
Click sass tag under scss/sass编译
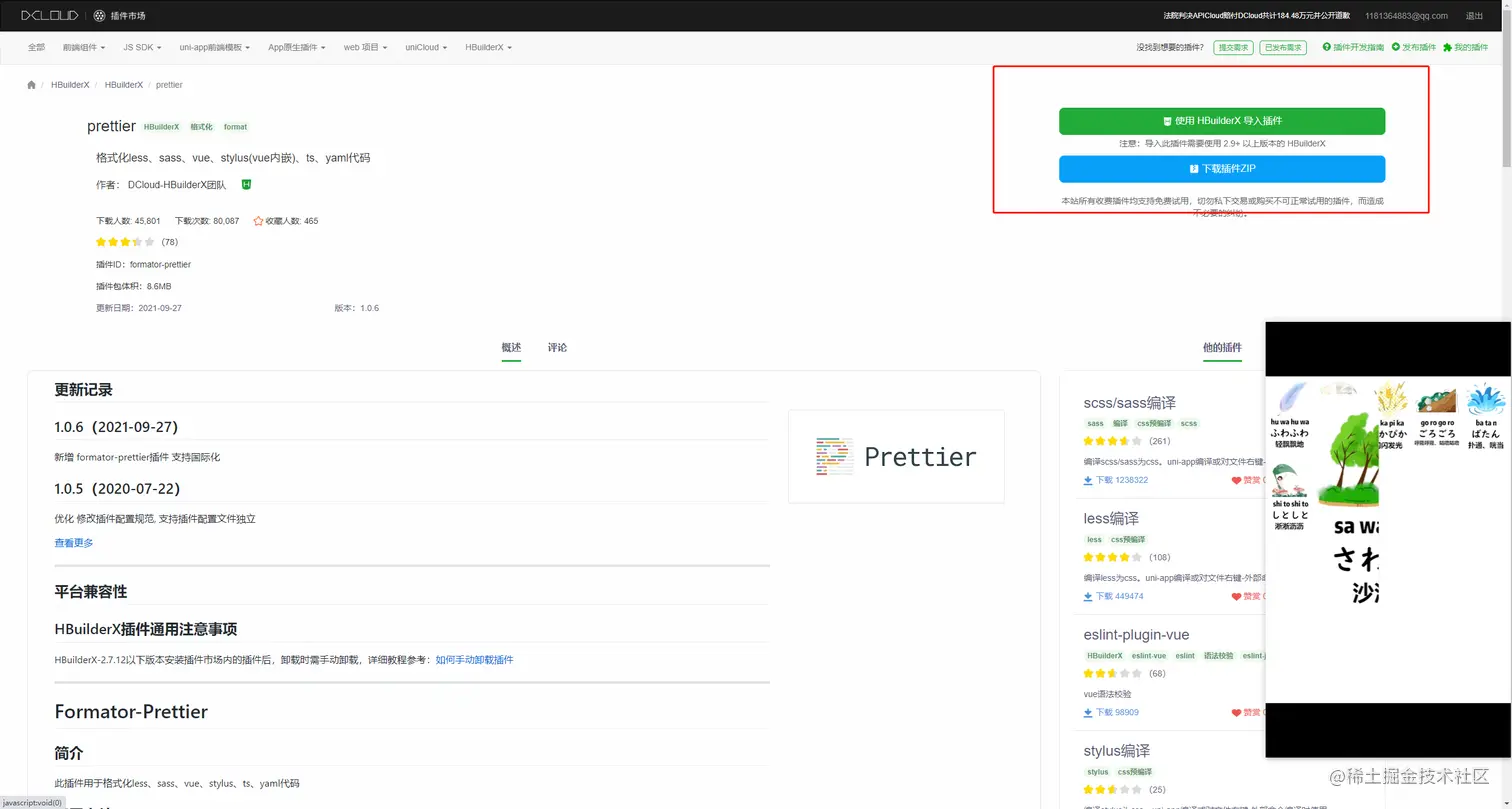[1095, 424]
